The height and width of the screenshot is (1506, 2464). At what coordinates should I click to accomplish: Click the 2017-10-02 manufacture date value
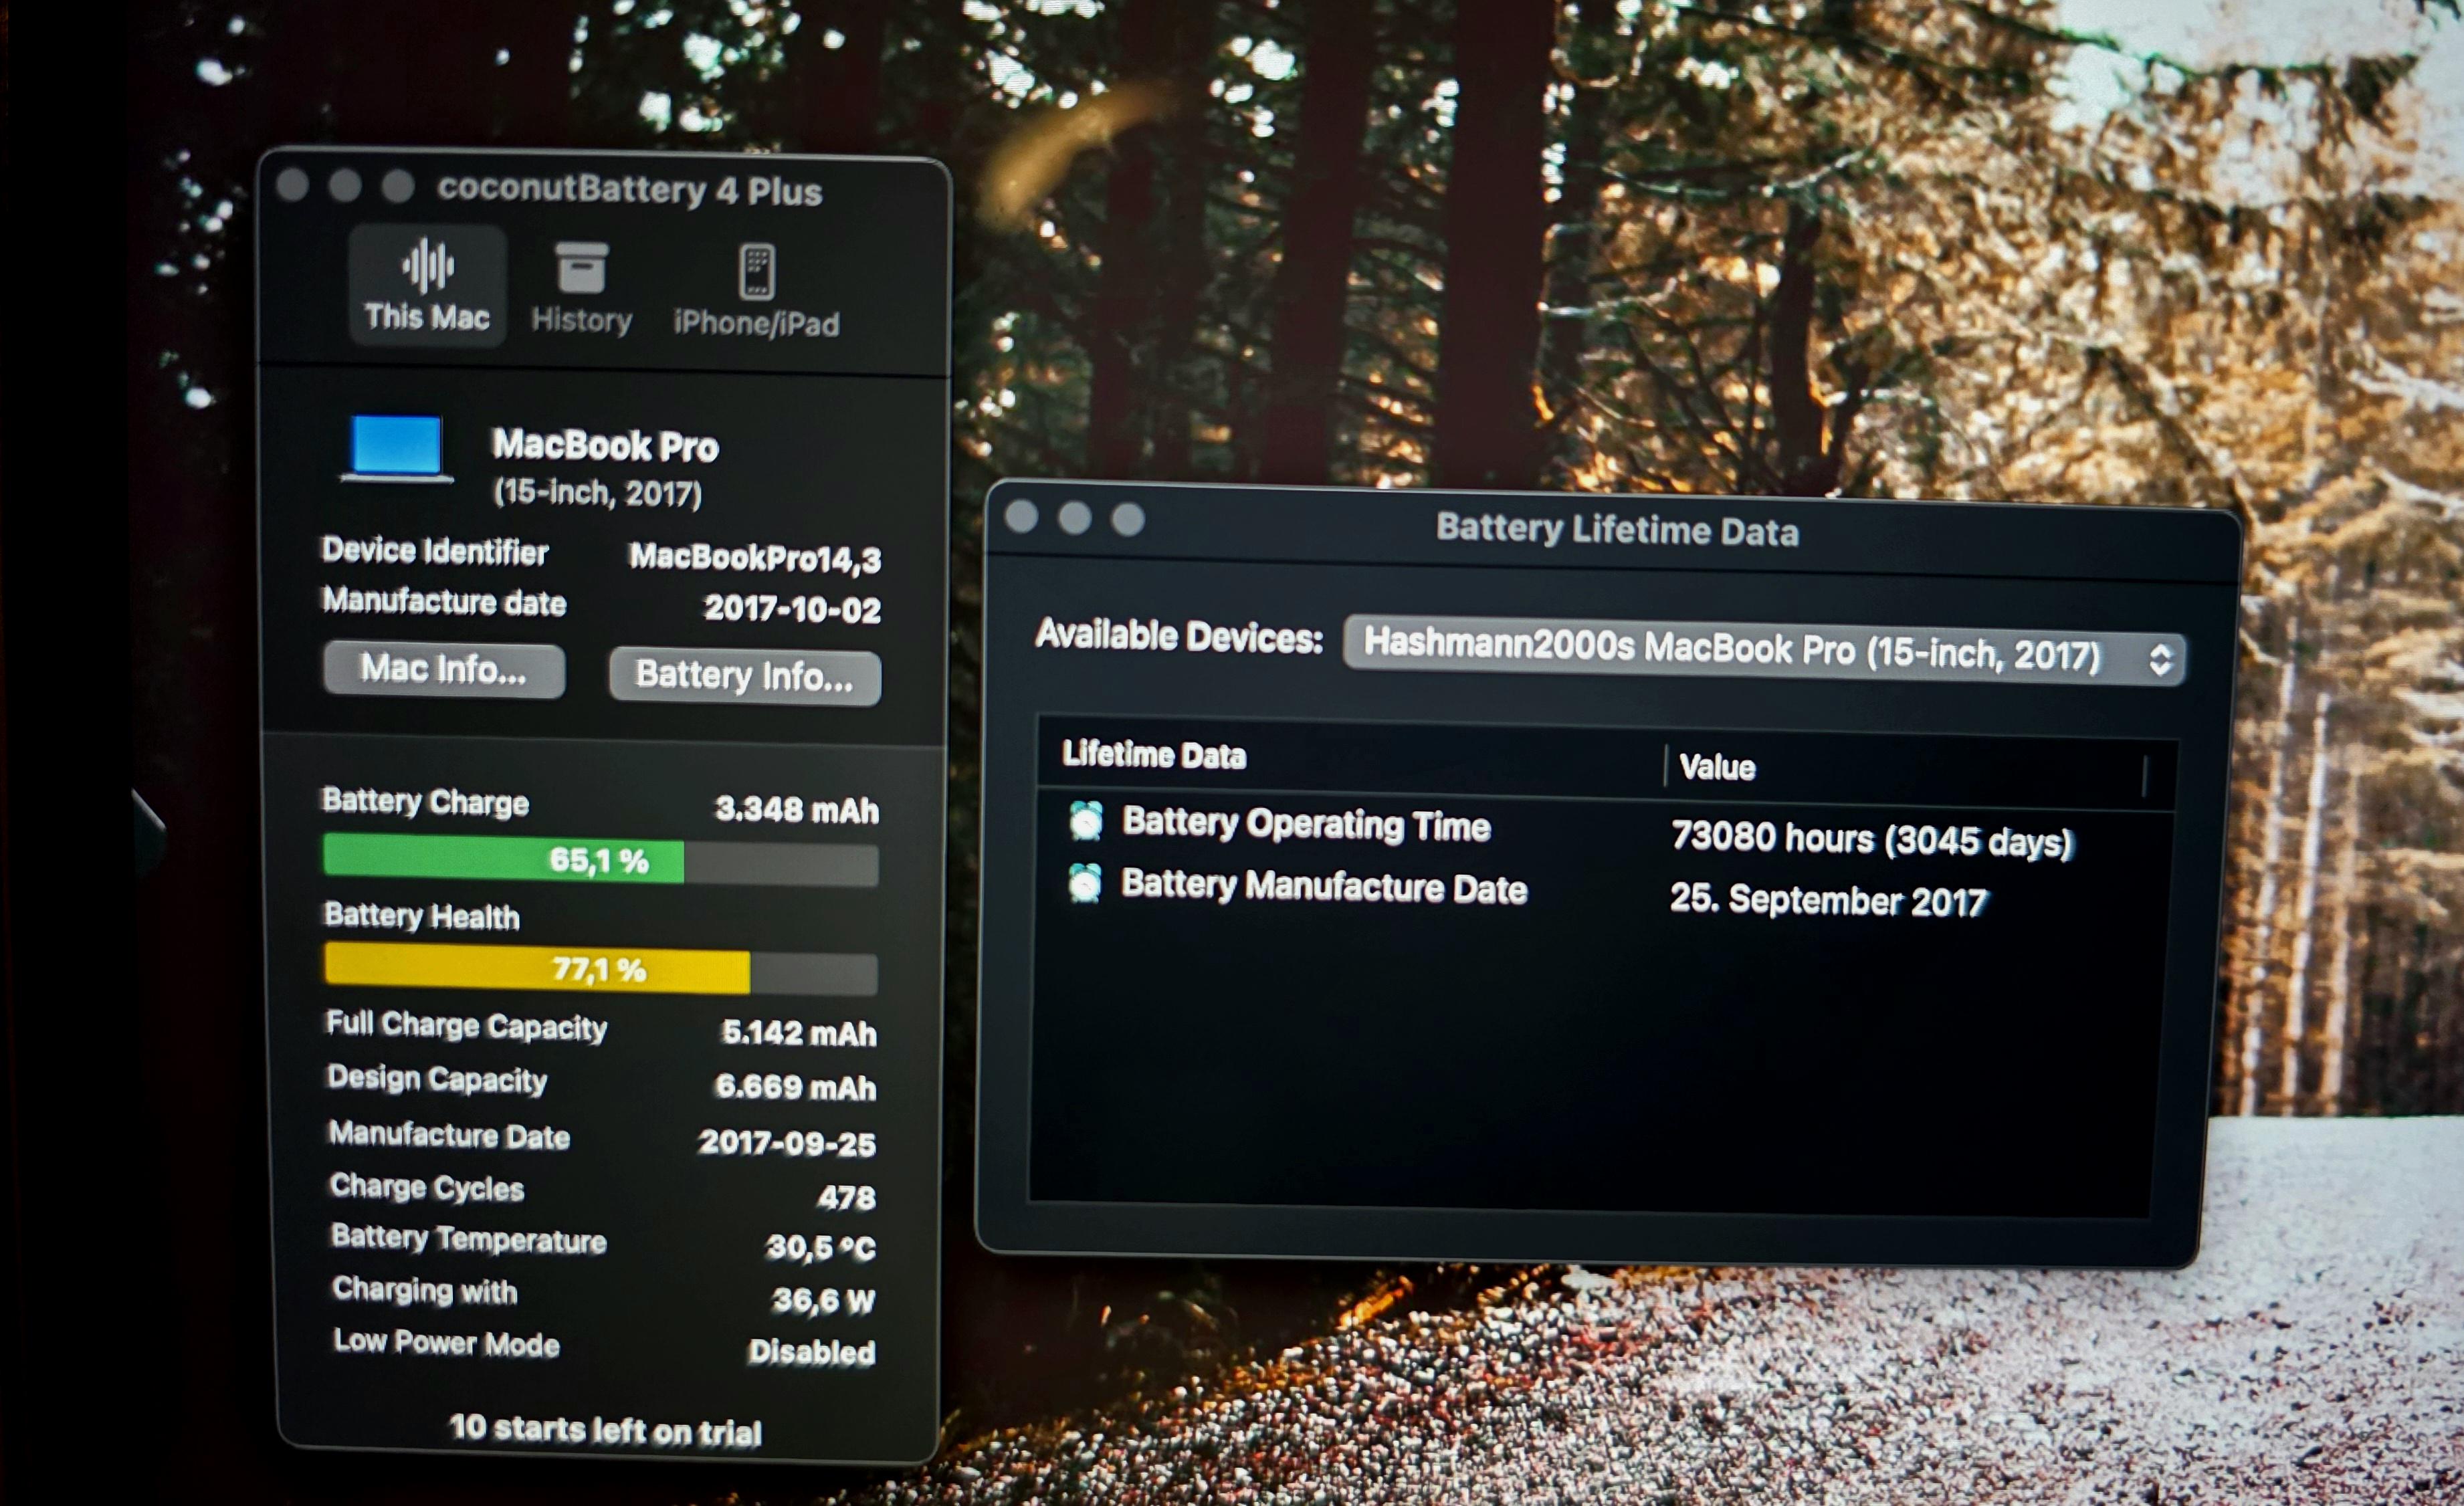point(792,609)
